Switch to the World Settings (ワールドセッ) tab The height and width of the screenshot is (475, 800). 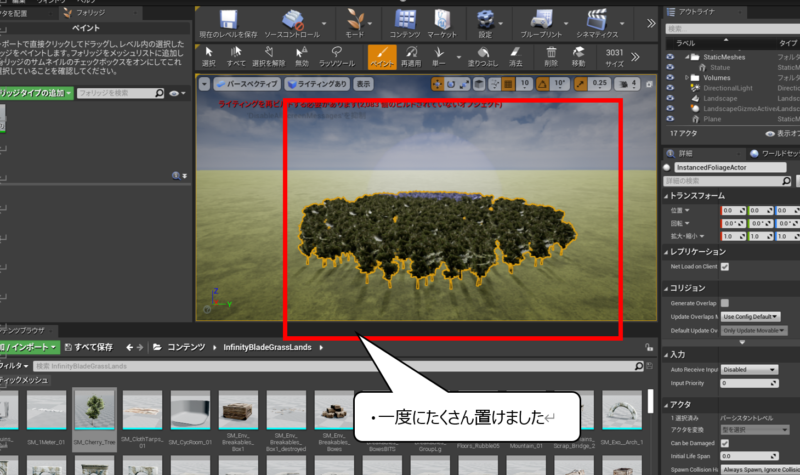[x=774, y=154]
